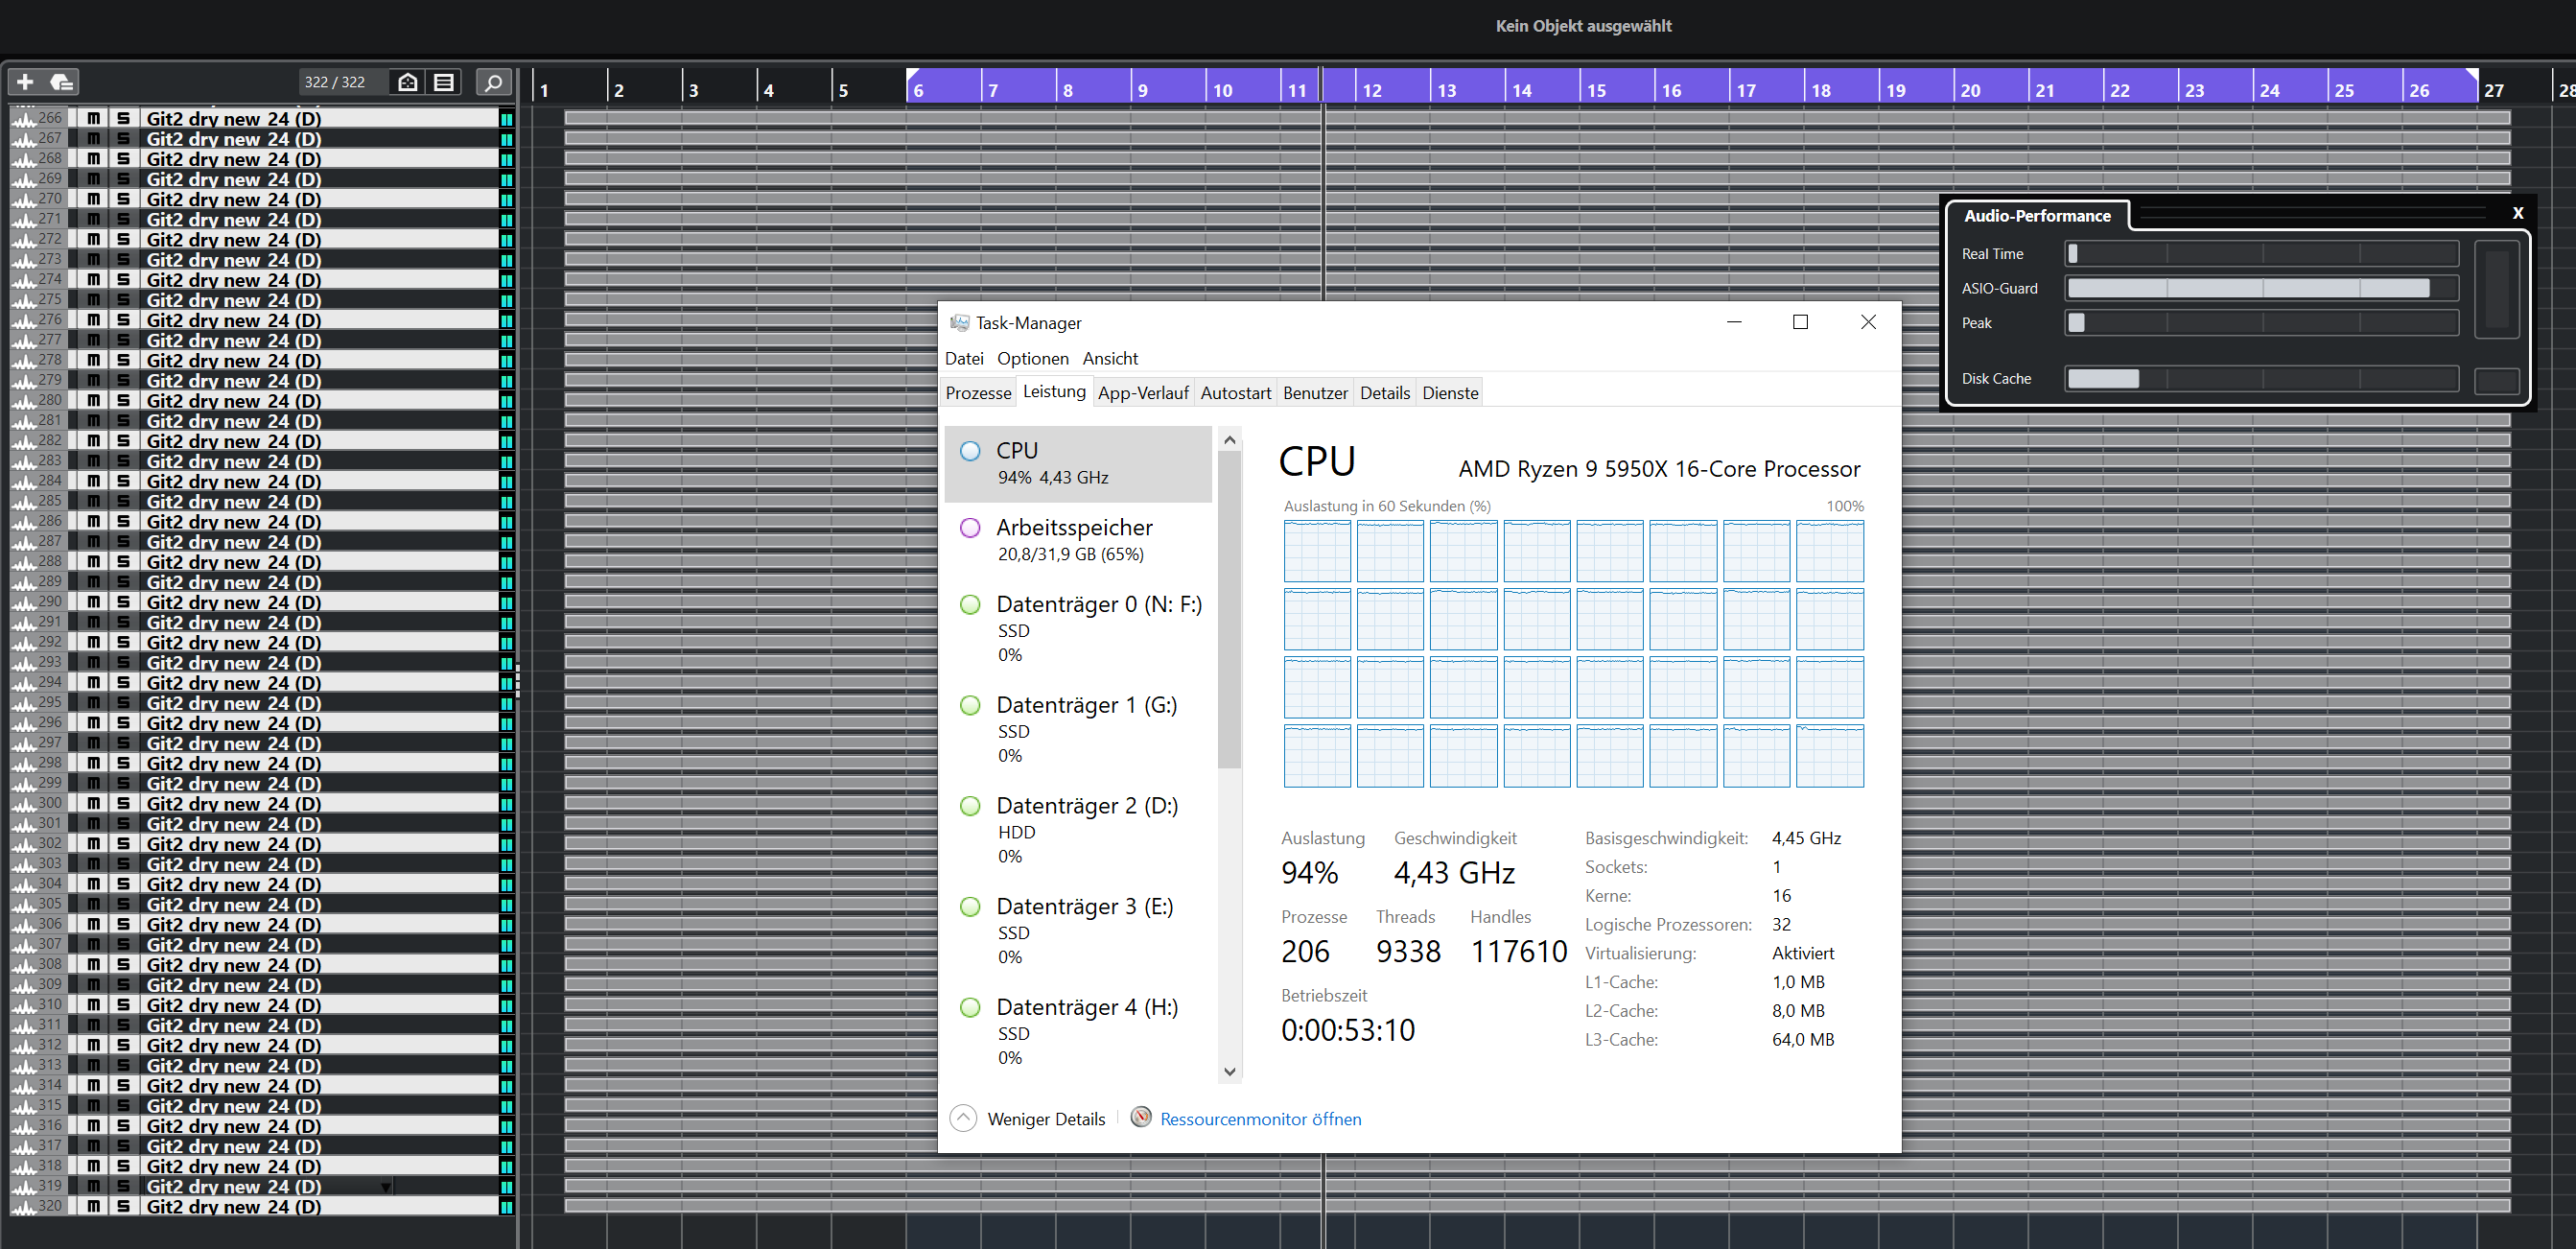Click the track visibility agents house icon
The height and width of the screenshot is (1249, 2576).
(x=407, y=82)
